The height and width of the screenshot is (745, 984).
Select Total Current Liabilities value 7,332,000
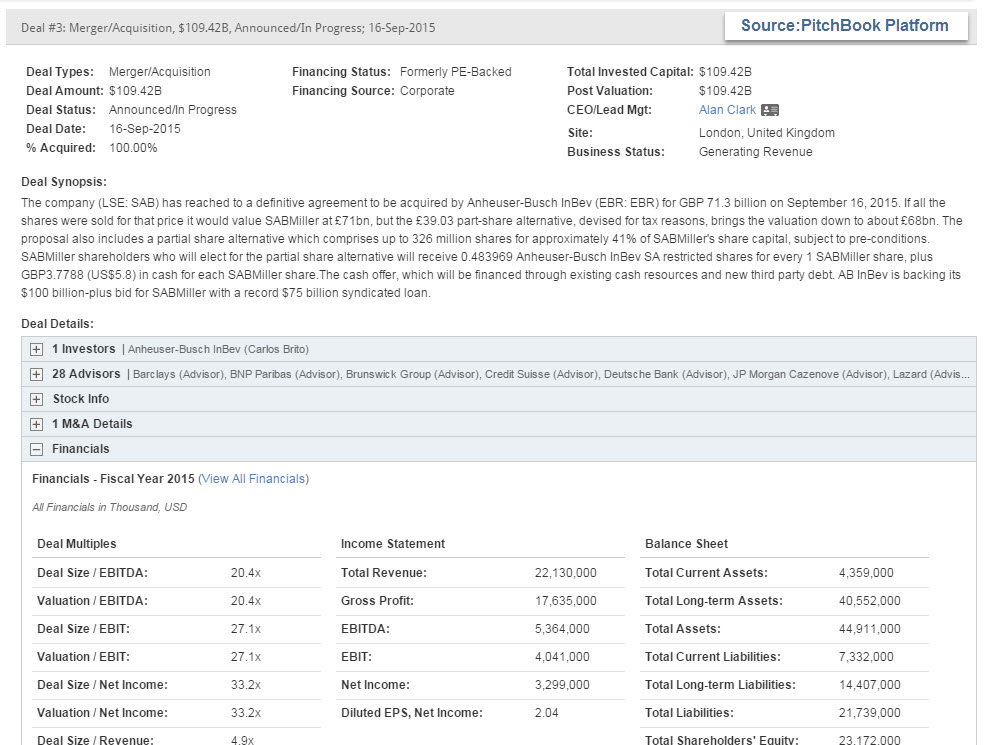pyautogui.click(x=866, y=657)
